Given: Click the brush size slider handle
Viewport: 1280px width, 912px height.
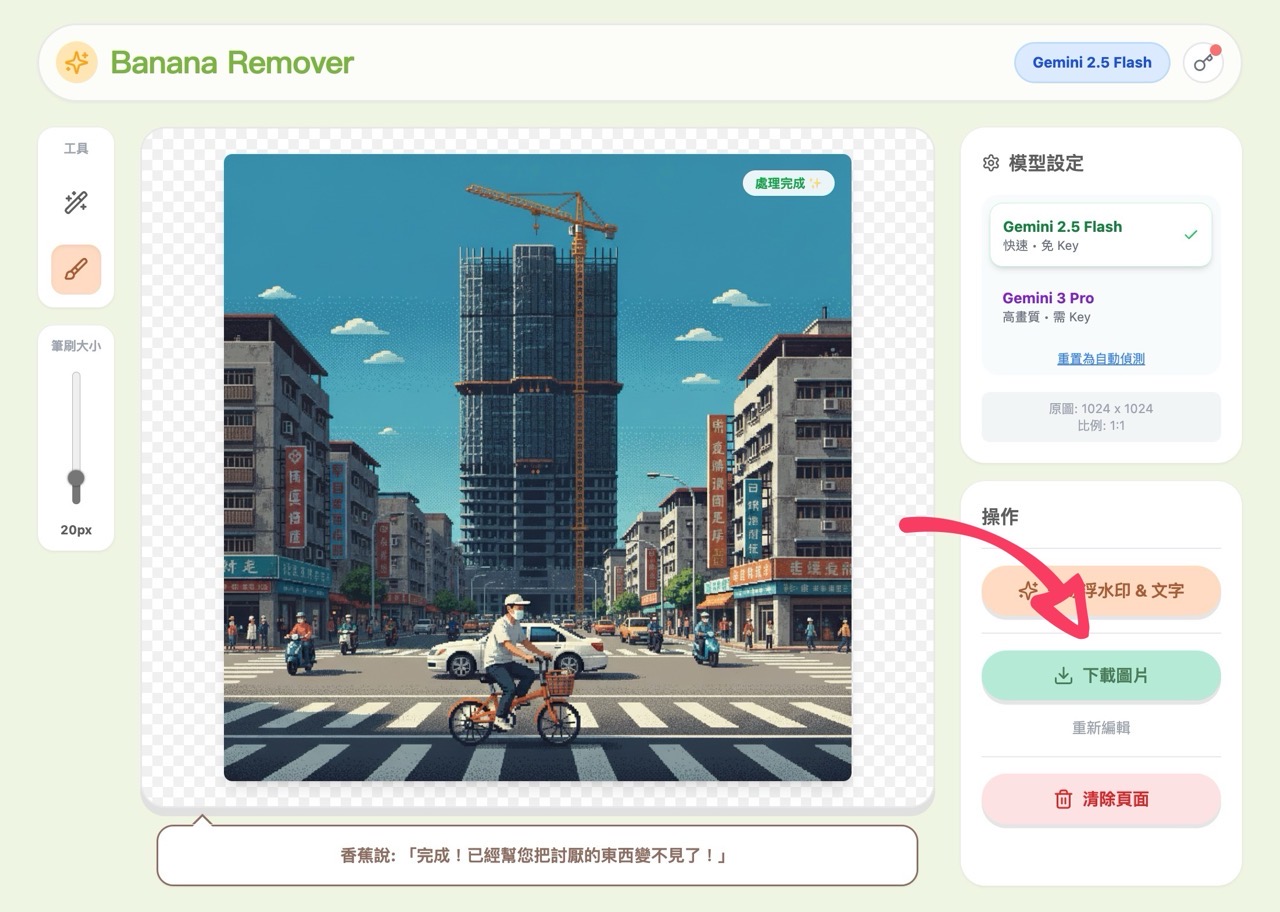Looking at the screenshot, I should coord(76,480).
